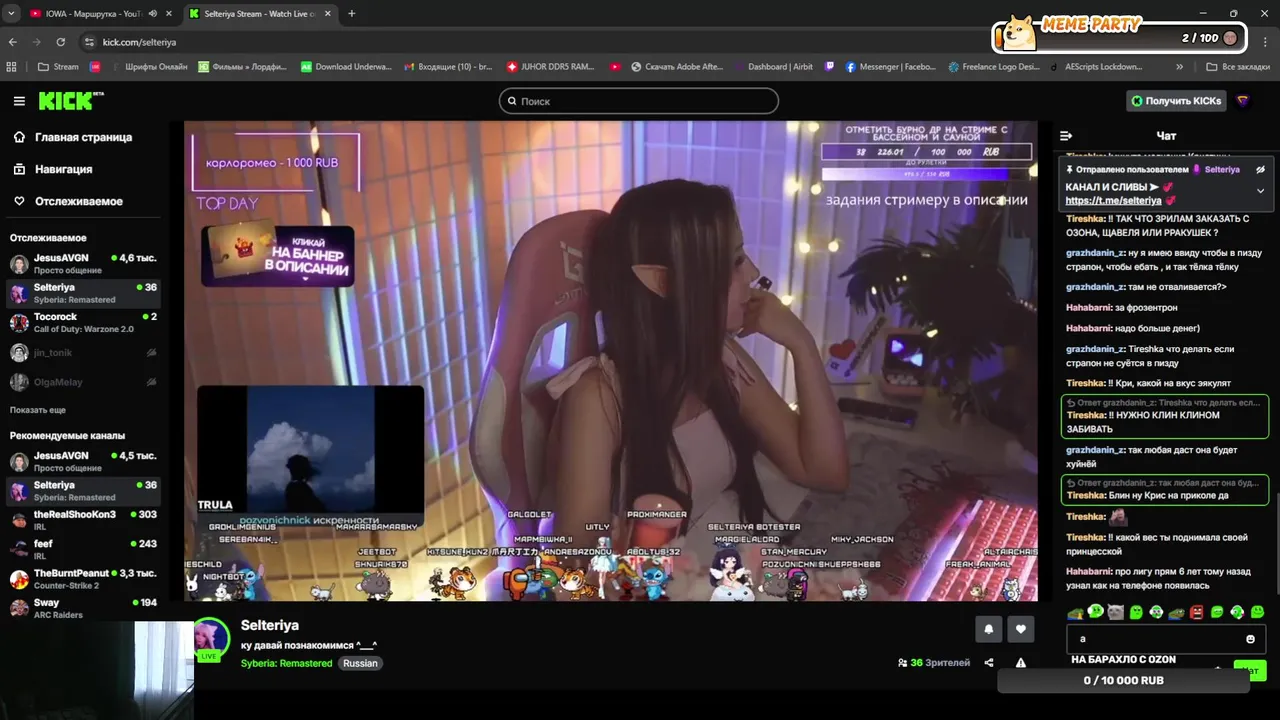Viewport: 1280px width, 720px height.
Task: Click viewer count 36 Зрителей
Action: click(934, 663)
